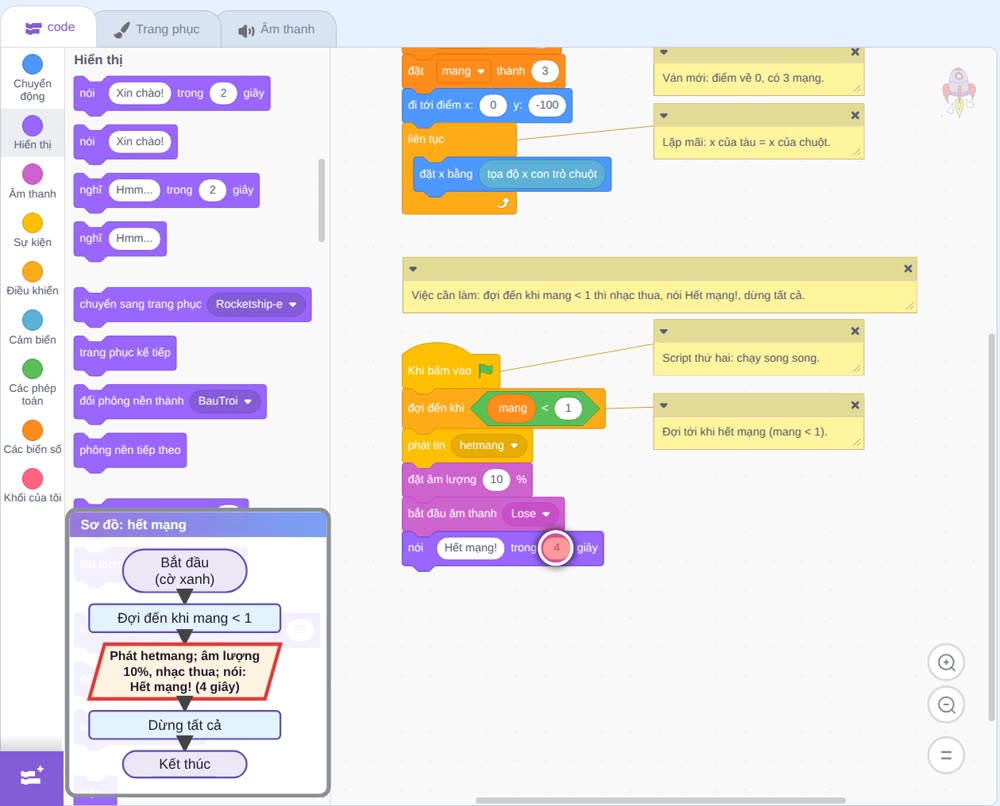Switch to the Trang phục tab
Screen dimensions: 1000x806
click(157, 29)
